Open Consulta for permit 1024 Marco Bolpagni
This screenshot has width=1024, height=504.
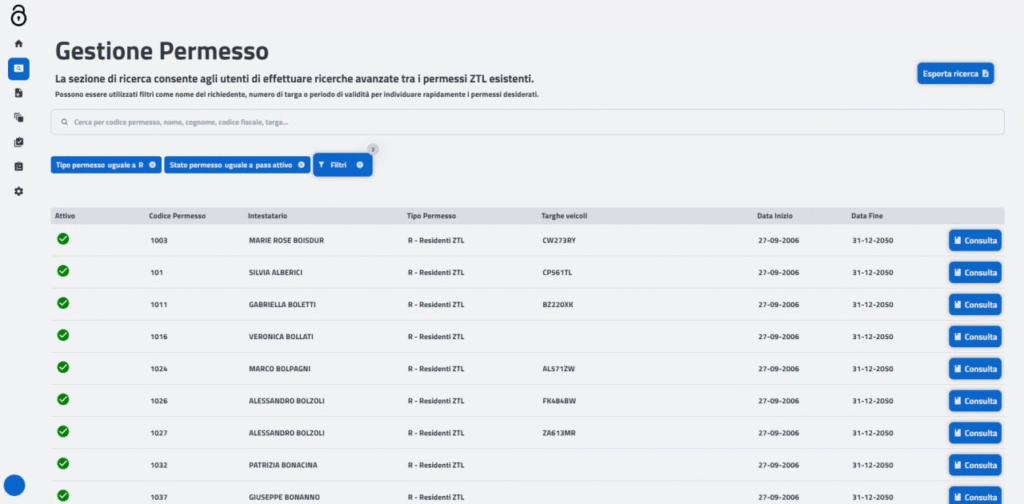(974, 368)
